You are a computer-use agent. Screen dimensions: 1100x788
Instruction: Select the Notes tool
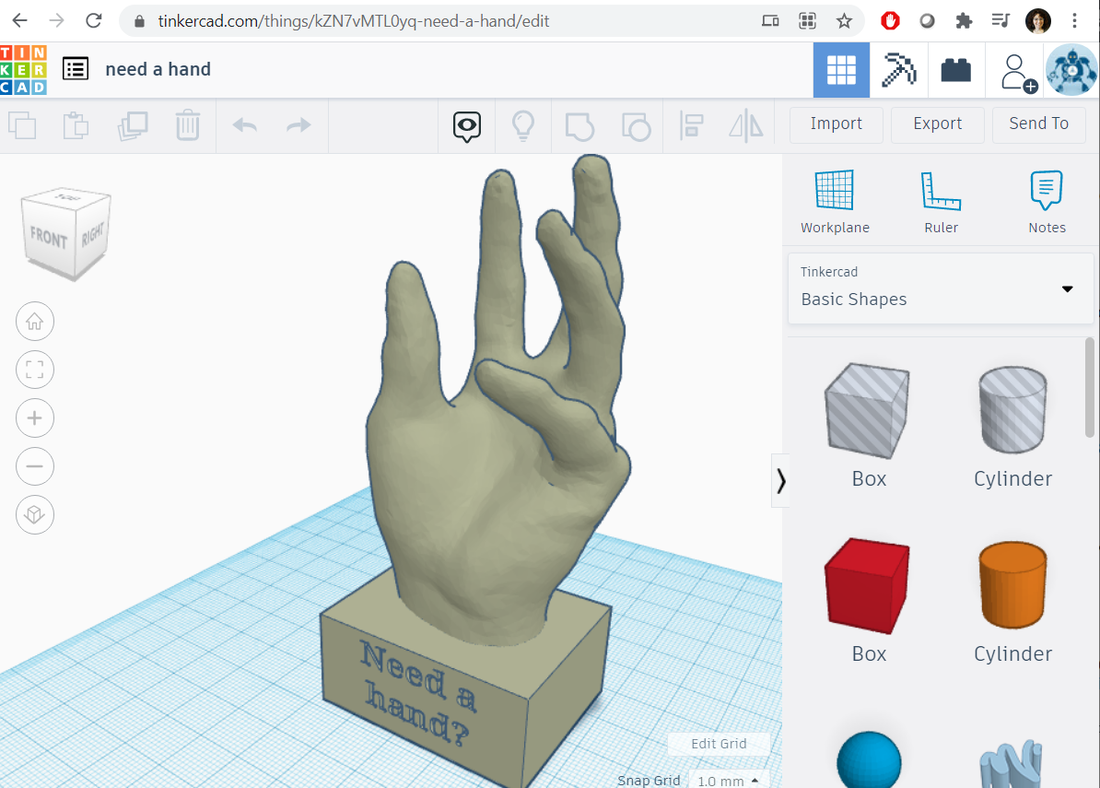(x=1047, y=201)
